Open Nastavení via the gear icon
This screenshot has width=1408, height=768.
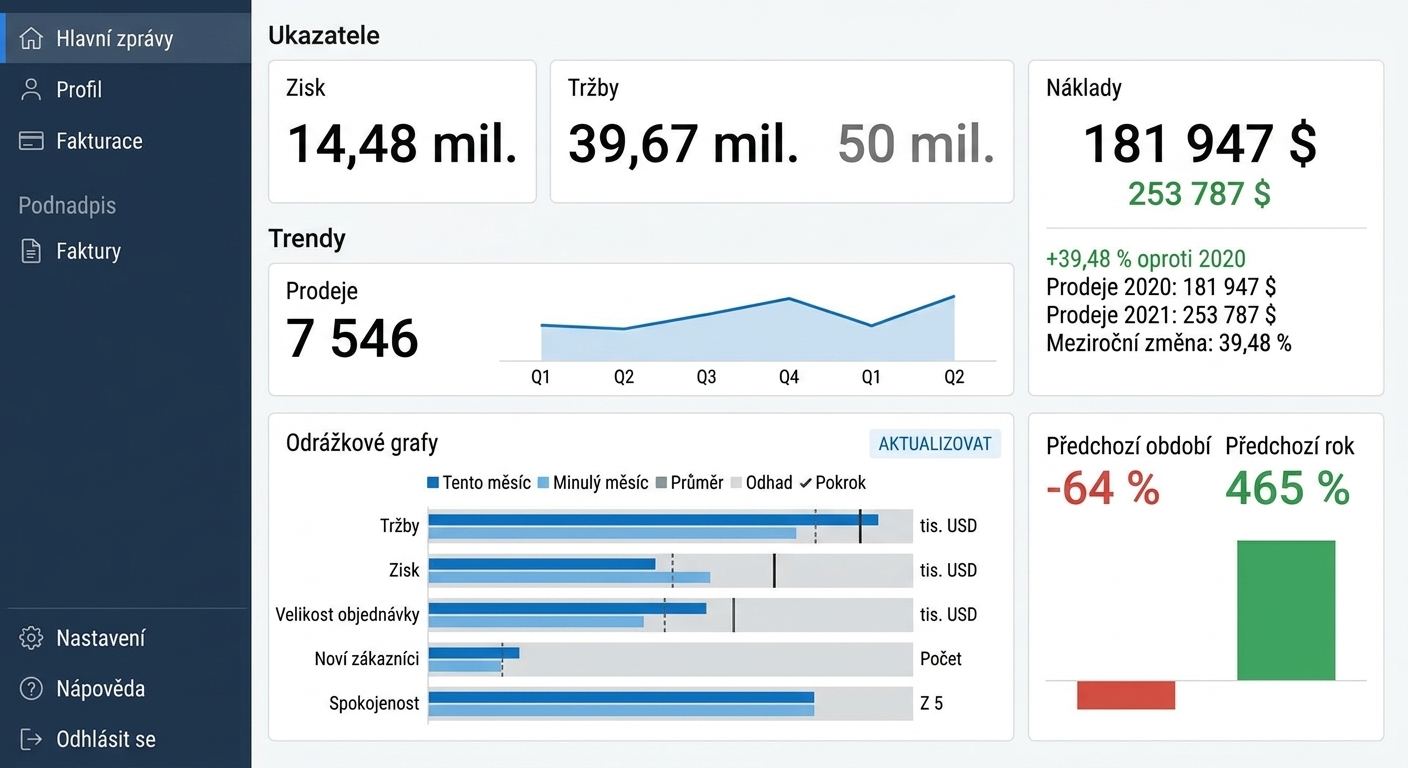[31, 638]
